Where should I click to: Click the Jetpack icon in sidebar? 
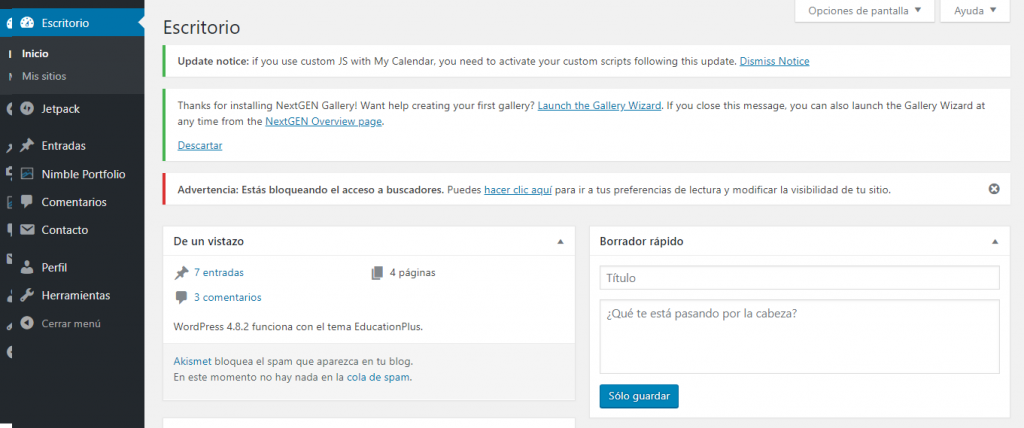[x=28, y=108]
